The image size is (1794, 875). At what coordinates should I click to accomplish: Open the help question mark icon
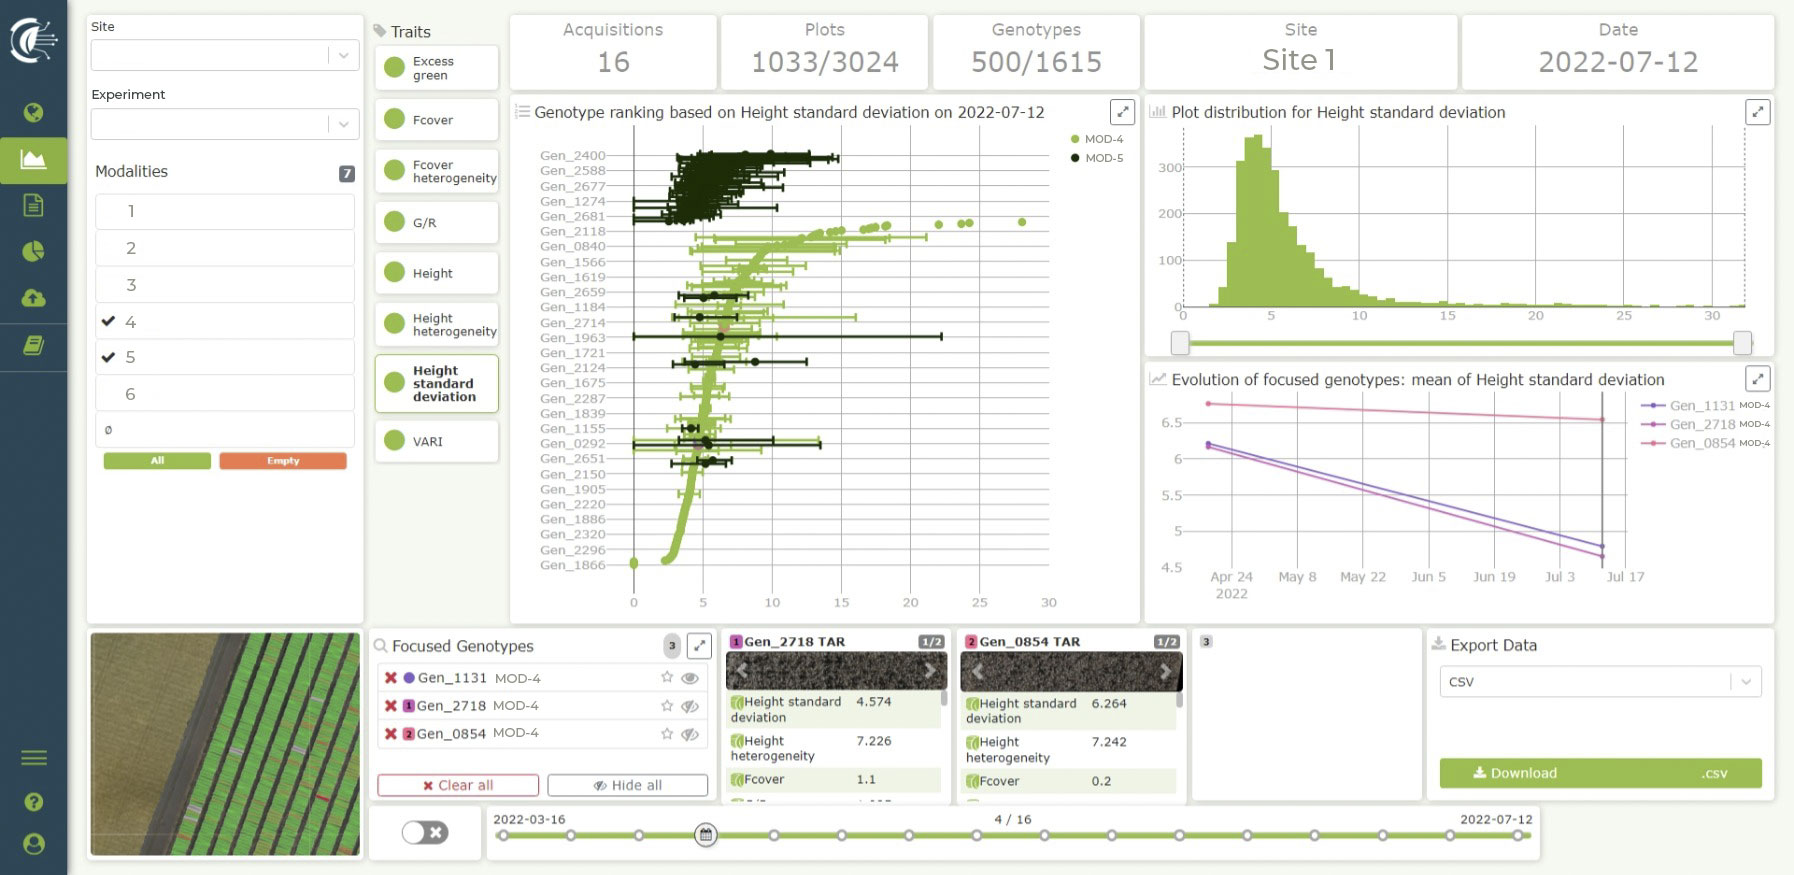(x=33, y=801)
